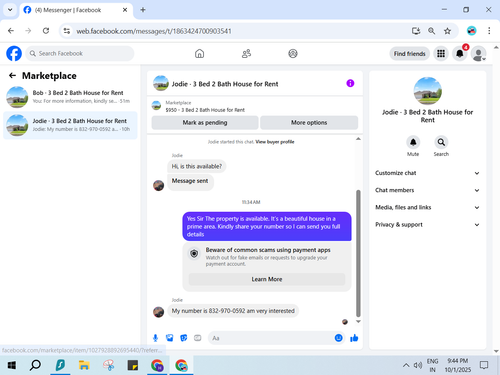Select Jodie's conversation in the list

tap(70, 125)
